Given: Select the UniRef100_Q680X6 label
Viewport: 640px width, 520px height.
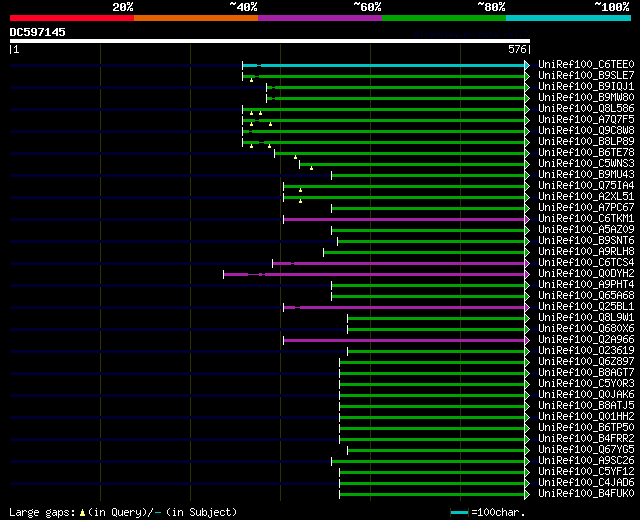Looking at the screenshot, I should (586, 329).
